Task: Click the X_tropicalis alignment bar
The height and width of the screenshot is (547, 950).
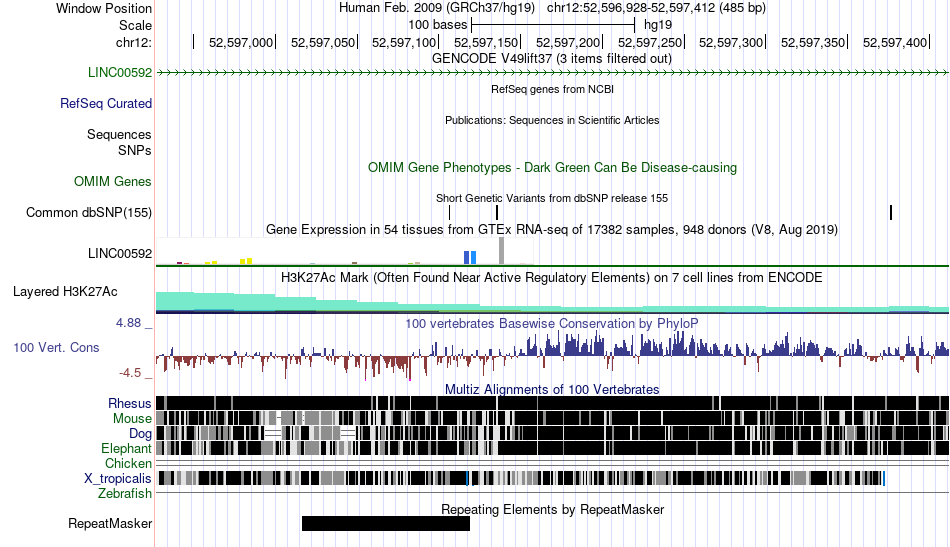Action: click(x=521, y=479)
